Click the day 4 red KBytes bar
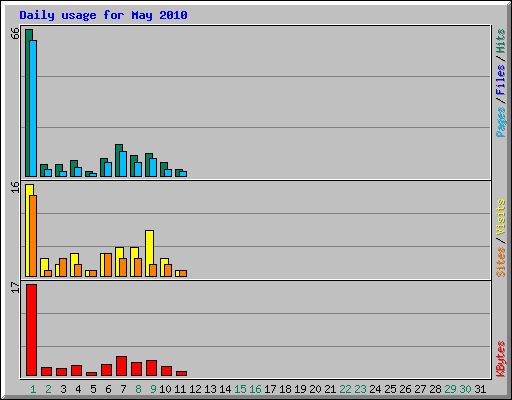The width and height of the screenshot is (512, 400). (76, 371)
